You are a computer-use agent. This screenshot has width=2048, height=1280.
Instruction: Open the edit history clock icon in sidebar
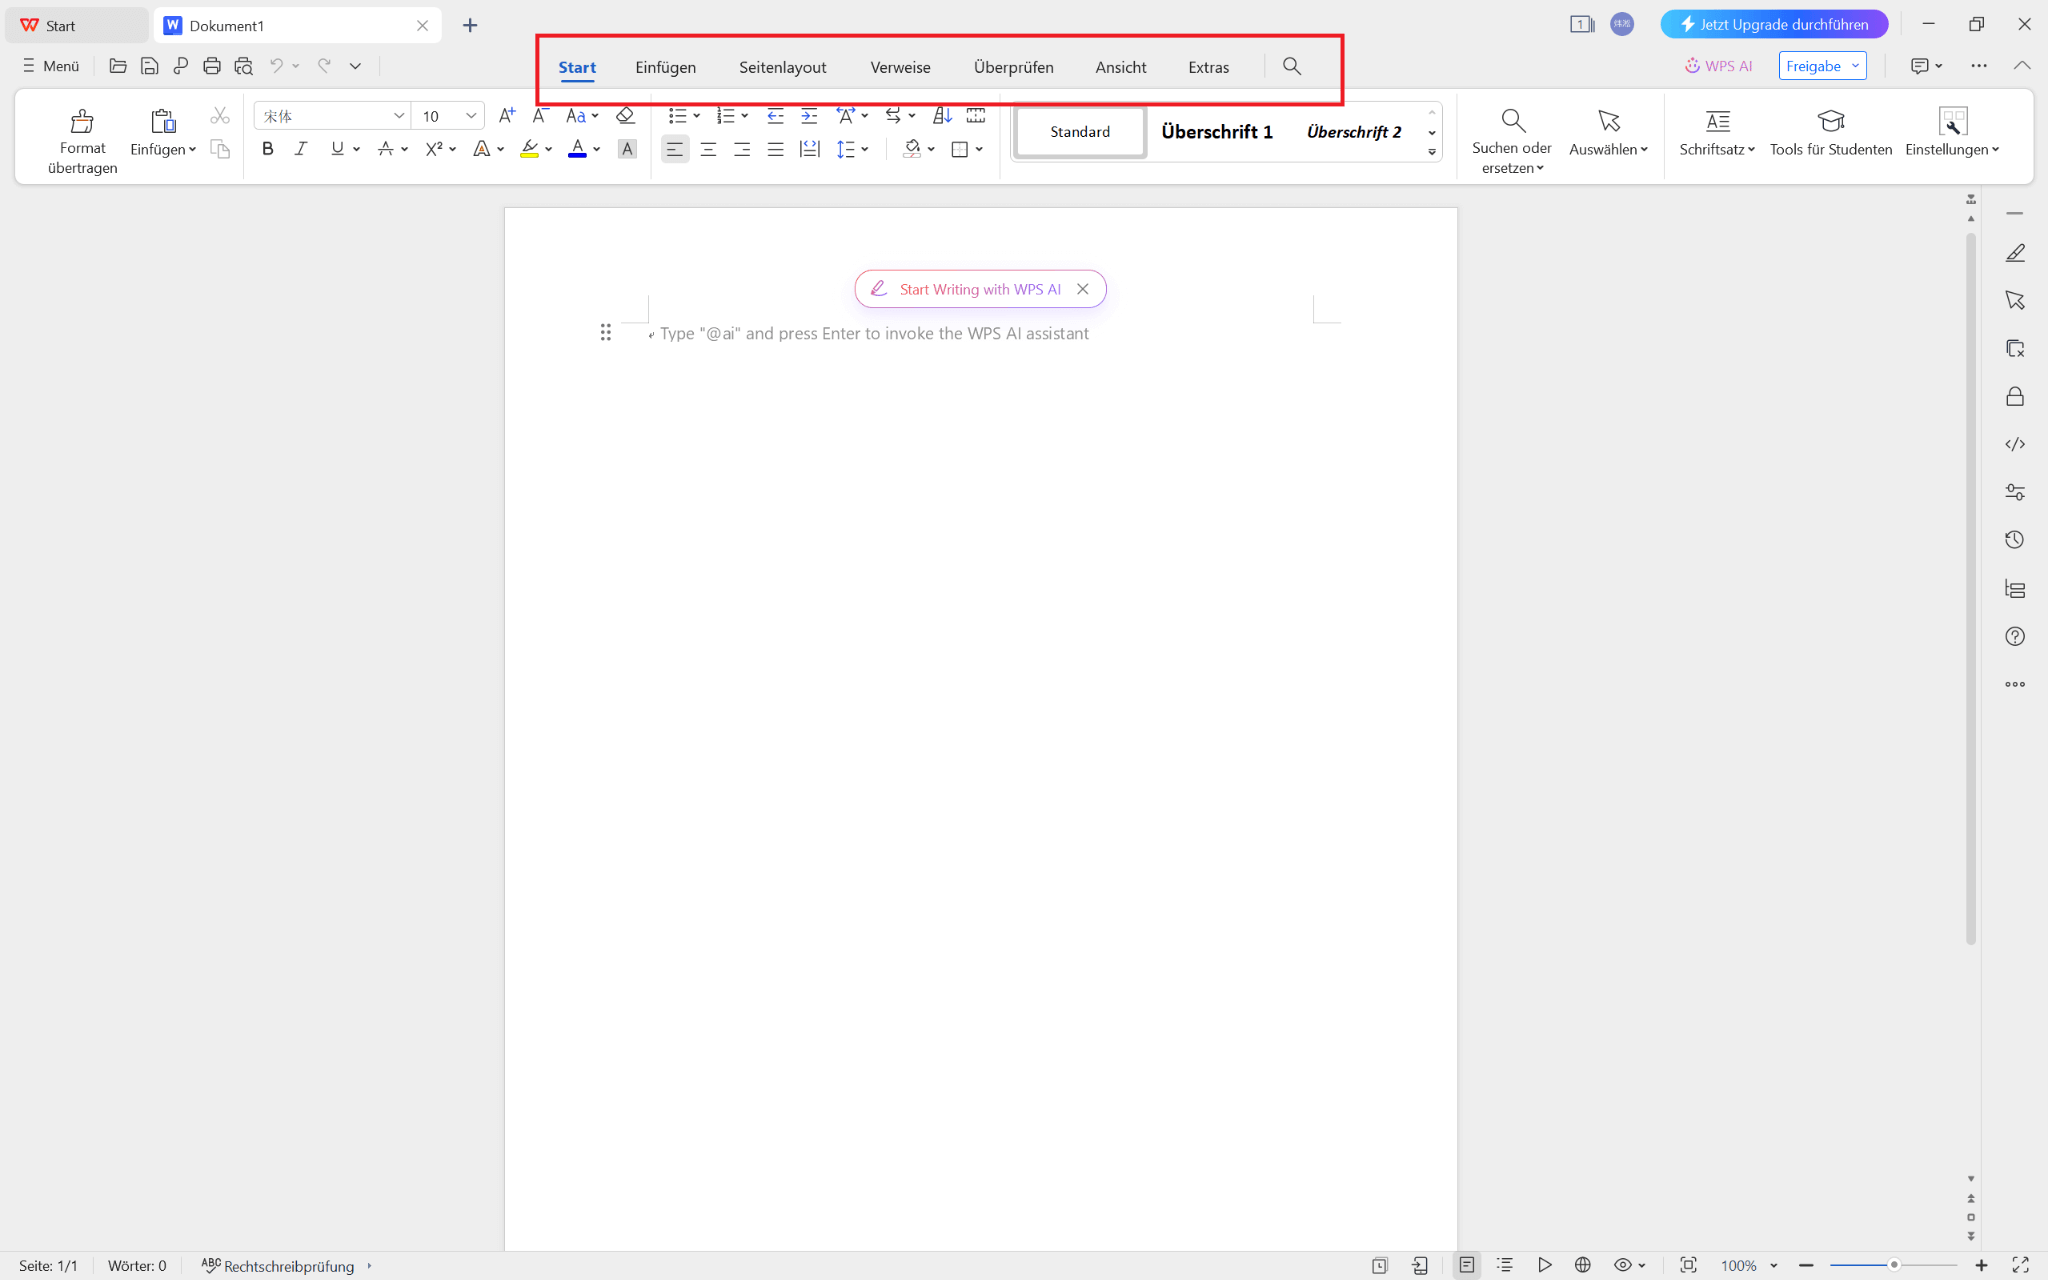(2017, 539)
